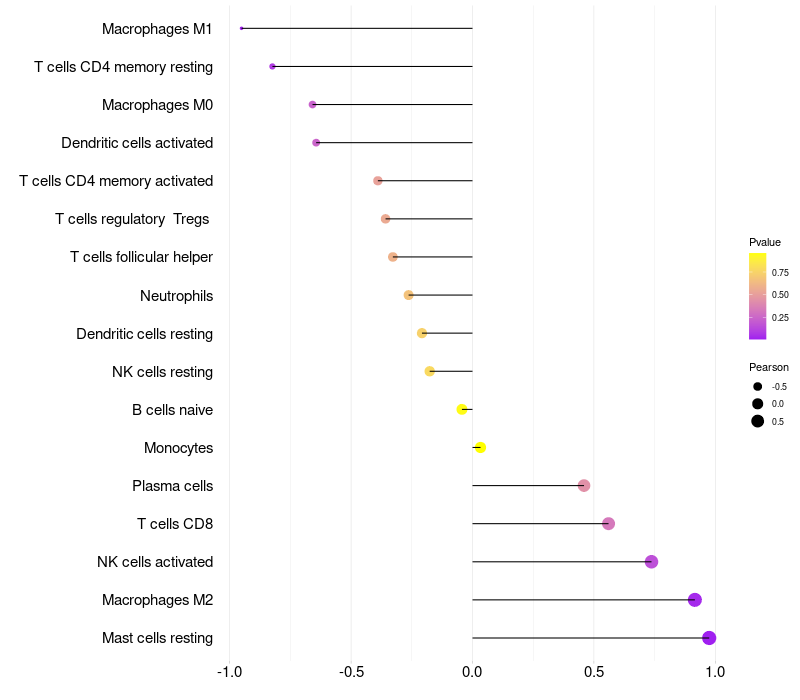Click the Pearson legend title

[769, 367]
